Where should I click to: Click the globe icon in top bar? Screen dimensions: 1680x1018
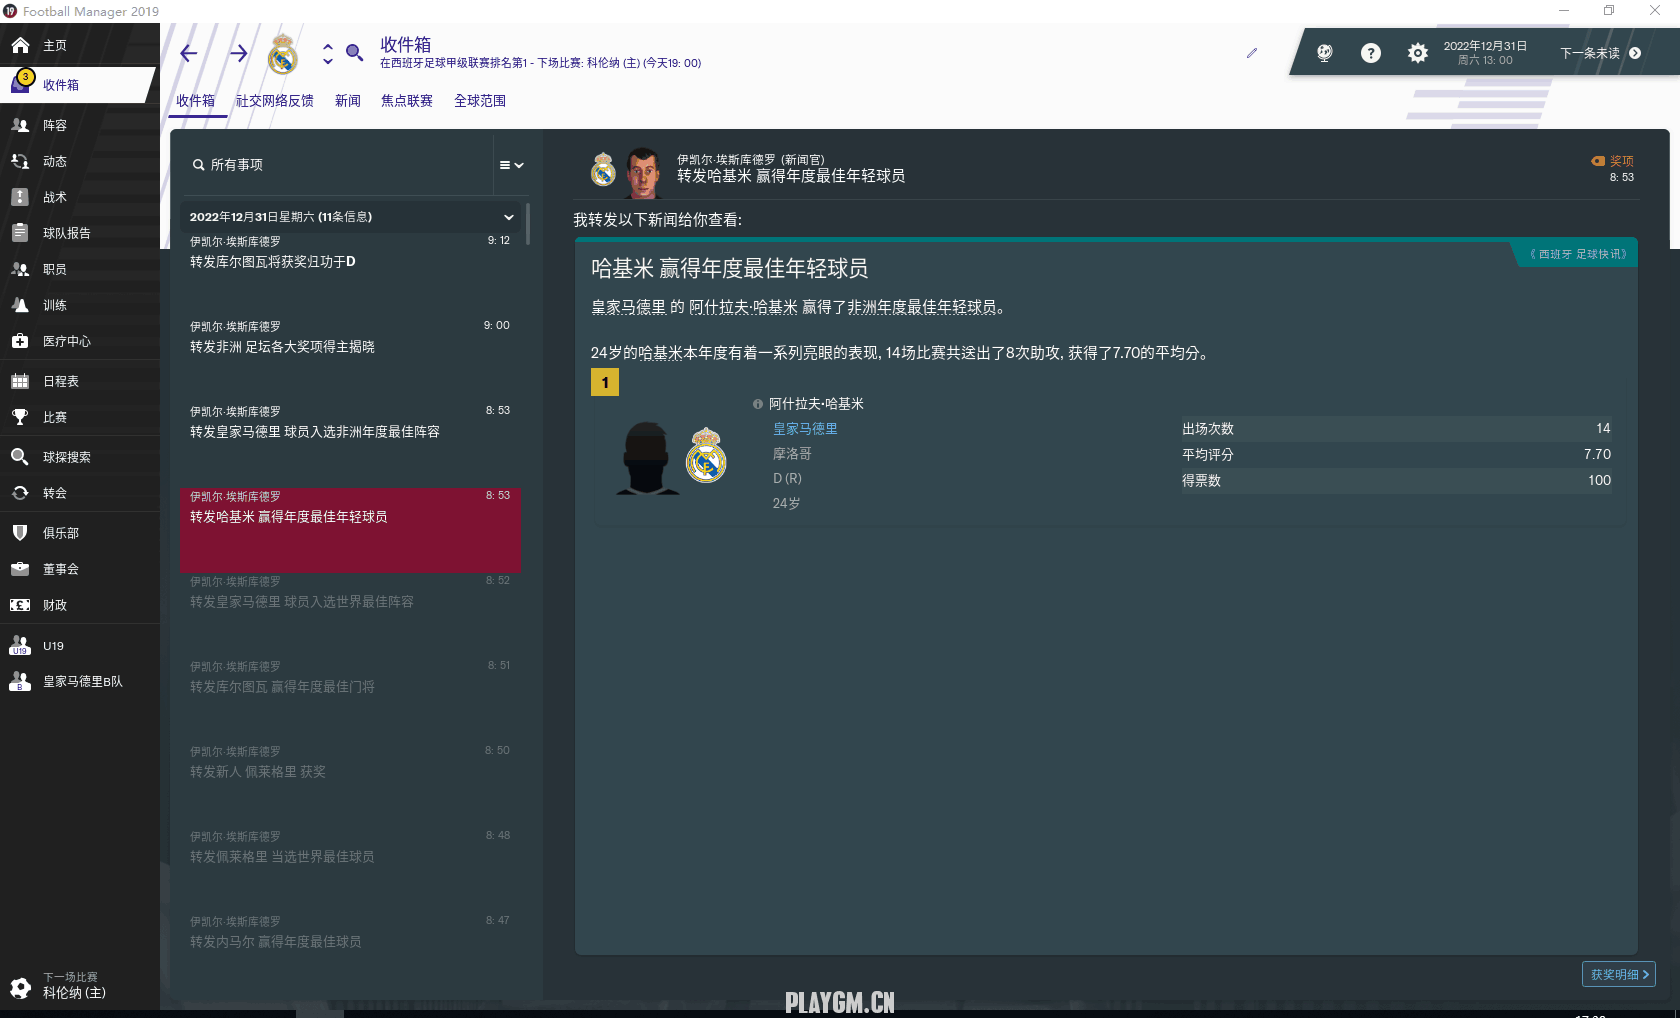coord(1324,53)
